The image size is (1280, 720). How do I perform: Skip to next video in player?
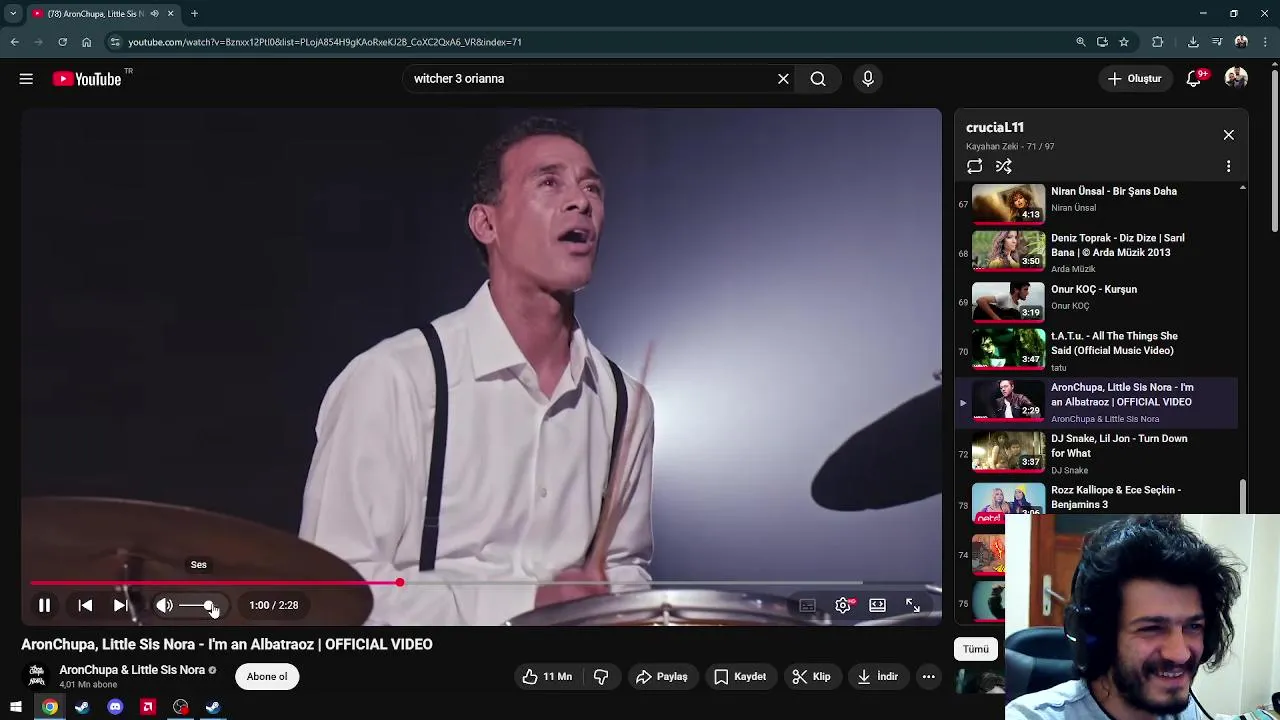(120, 605)
